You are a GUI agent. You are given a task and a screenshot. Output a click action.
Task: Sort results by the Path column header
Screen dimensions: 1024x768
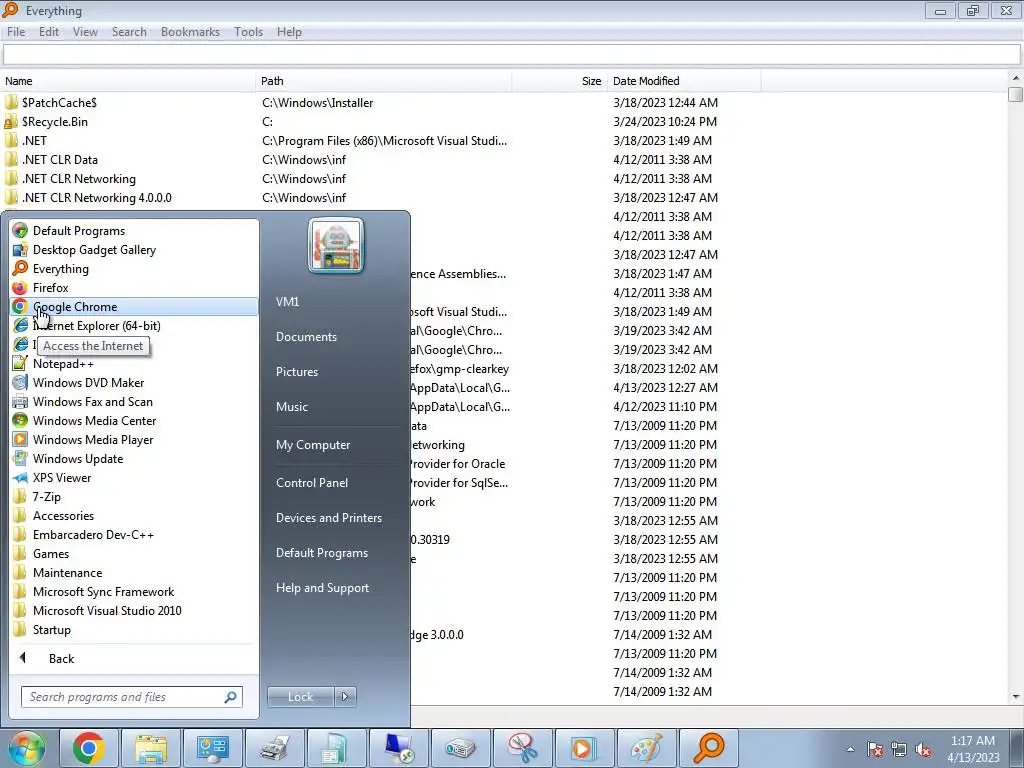383,81
